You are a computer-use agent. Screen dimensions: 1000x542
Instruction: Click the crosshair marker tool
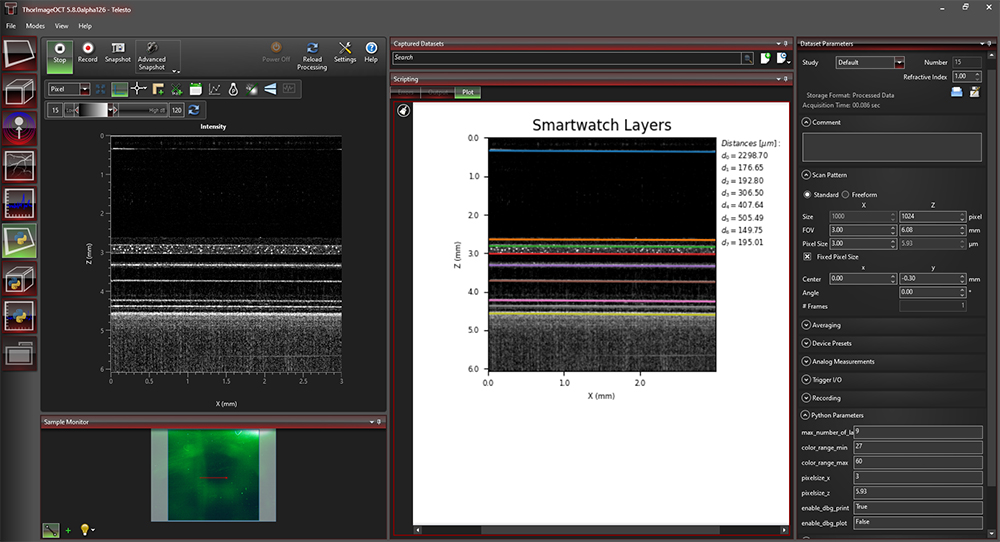click(139, 89)
